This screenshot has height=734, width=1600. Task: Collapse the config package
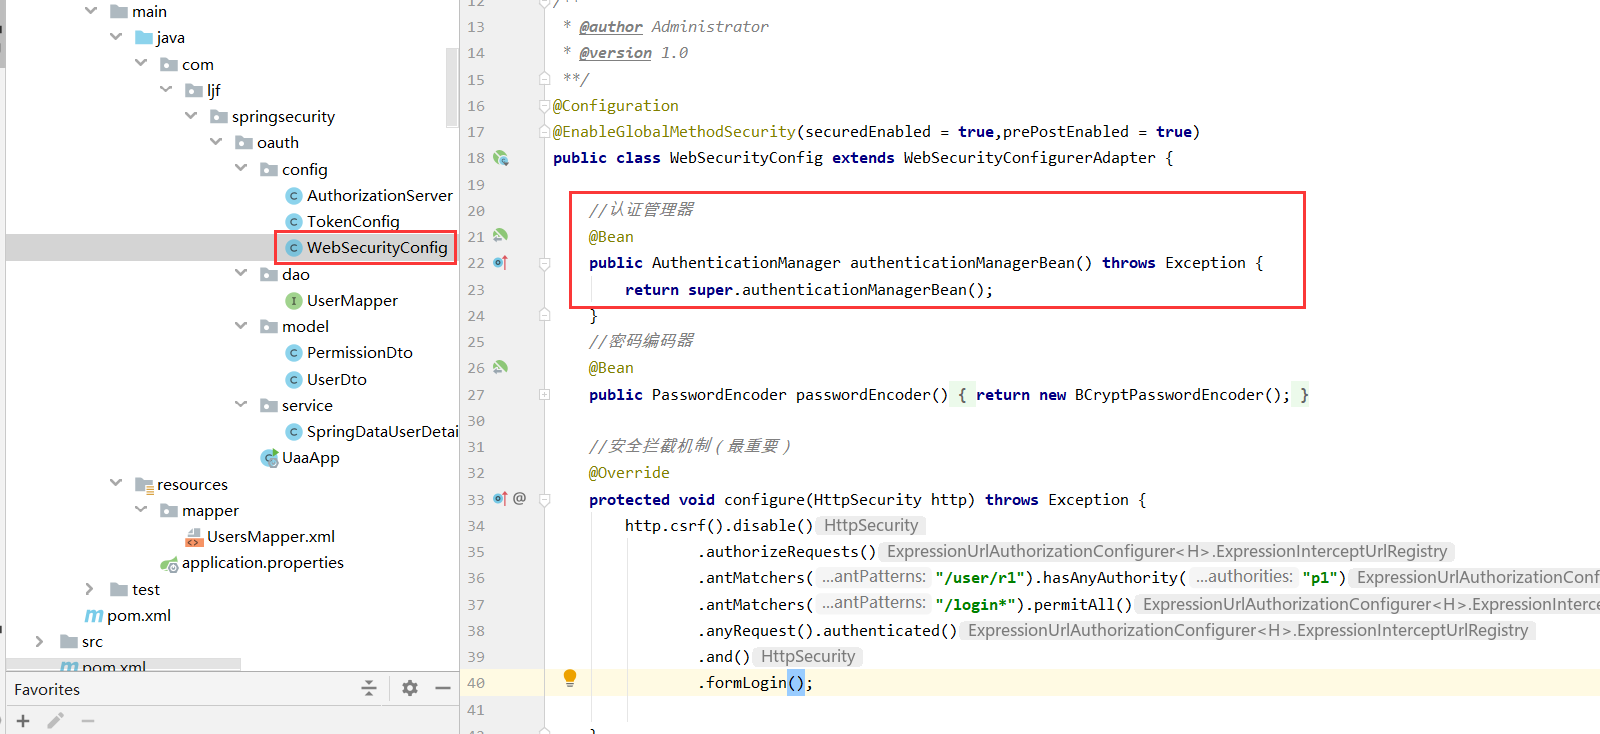click(x=241, y=168)
